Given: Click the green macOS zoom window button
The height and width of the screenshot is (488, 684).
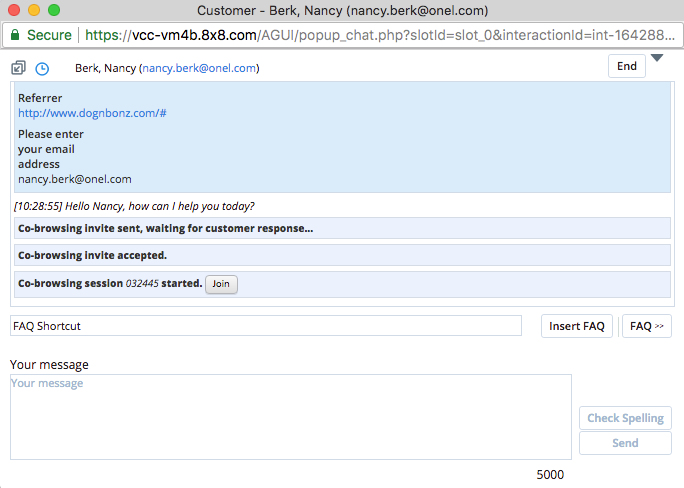Looking at the screenshot, I should 54,10.
